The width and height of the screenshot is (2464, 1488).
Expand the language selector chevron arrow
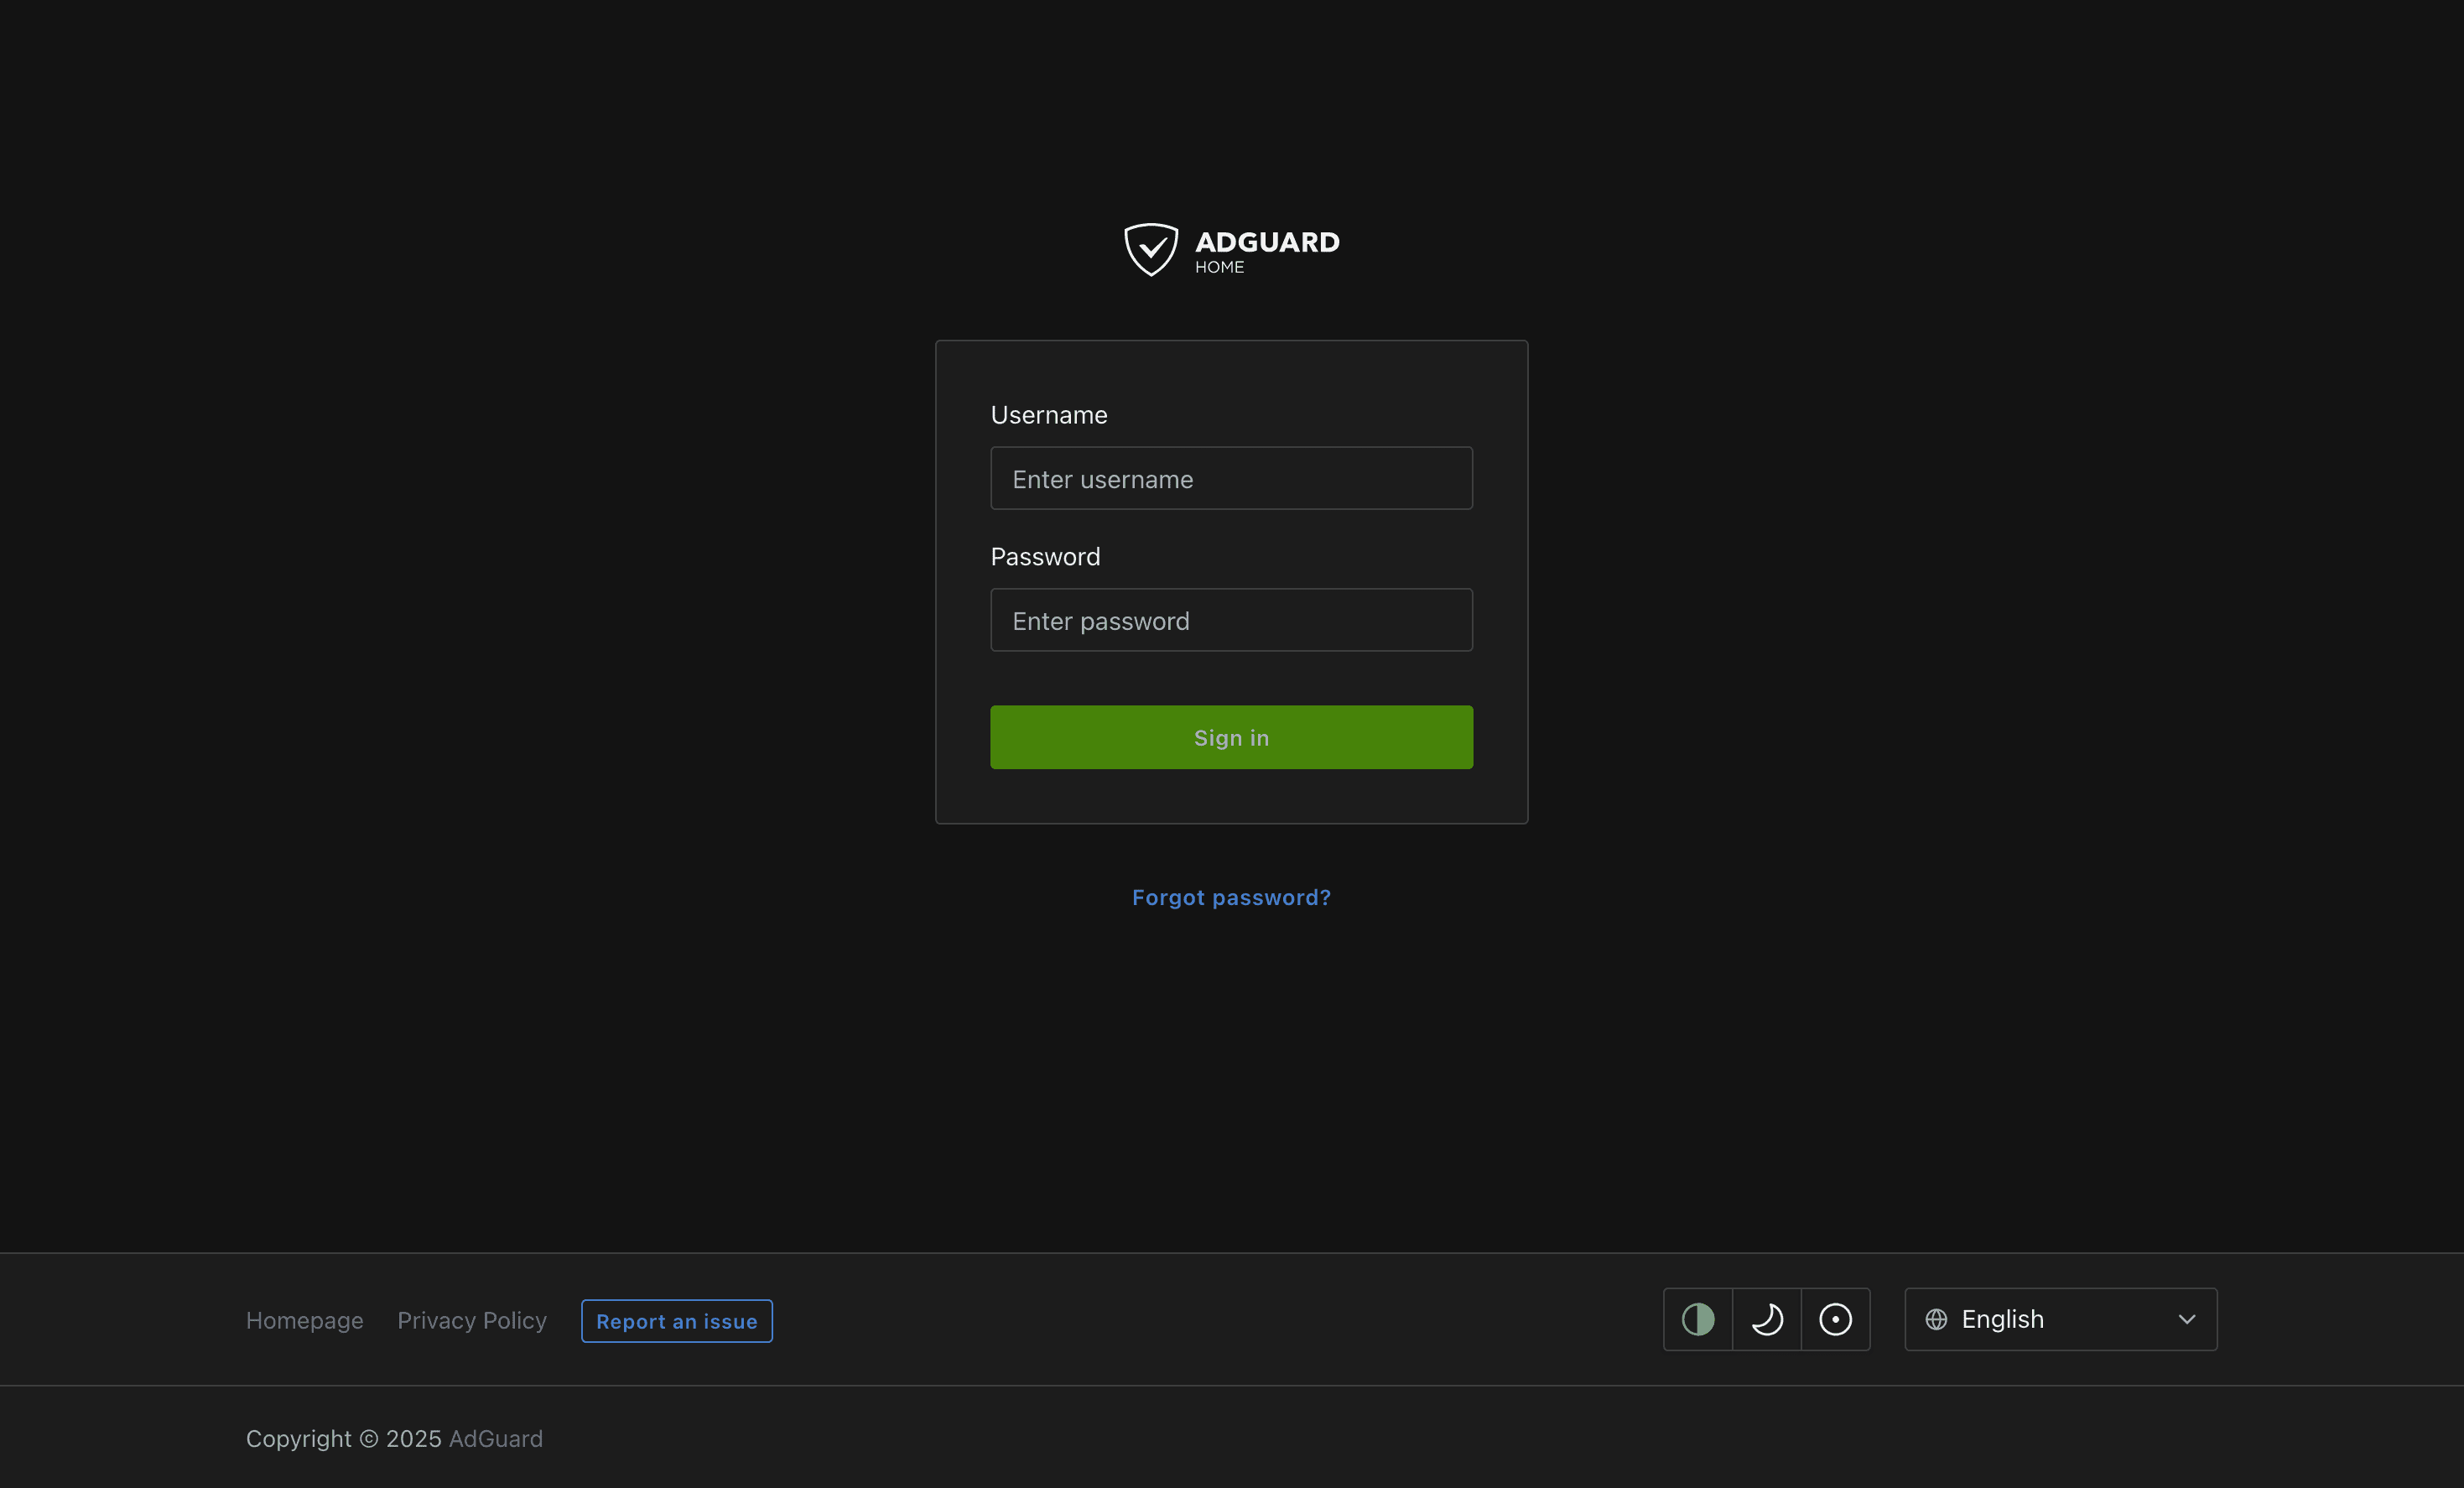pyautogui.click(x=2187, y=1319)
